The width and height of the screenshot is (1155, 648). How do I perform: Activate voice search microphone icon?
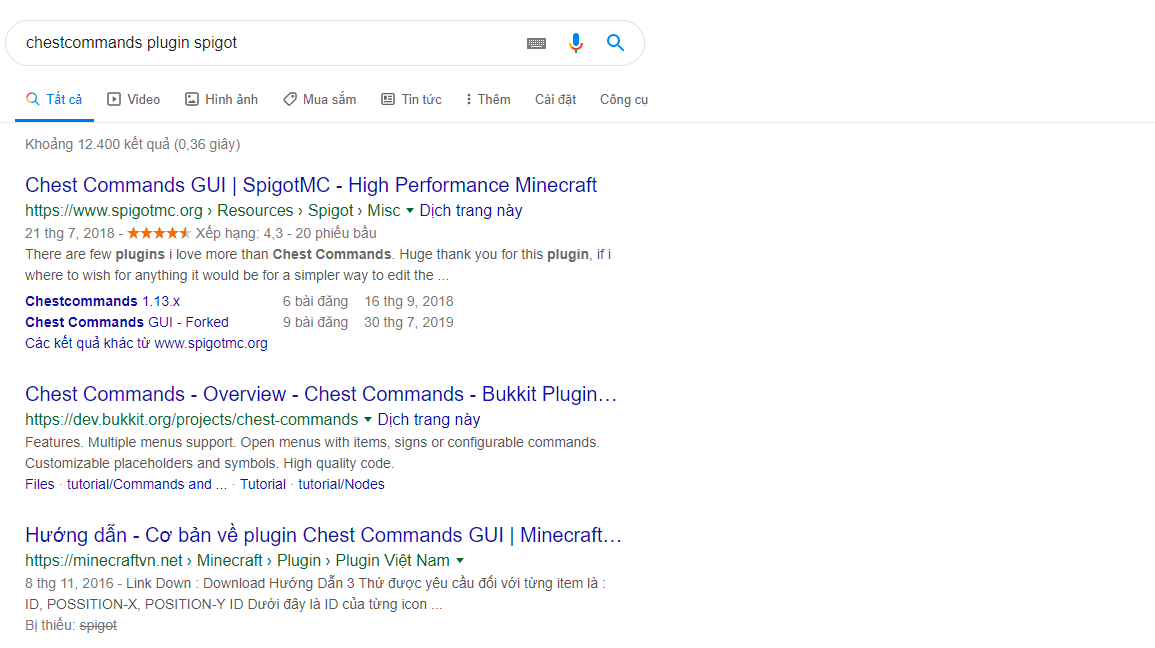pyautogui.click(x=576, y=43)
